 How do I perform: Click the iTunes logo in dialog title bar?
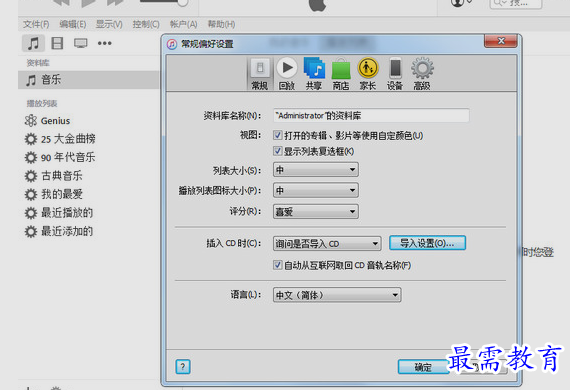[x=172, y=44]
